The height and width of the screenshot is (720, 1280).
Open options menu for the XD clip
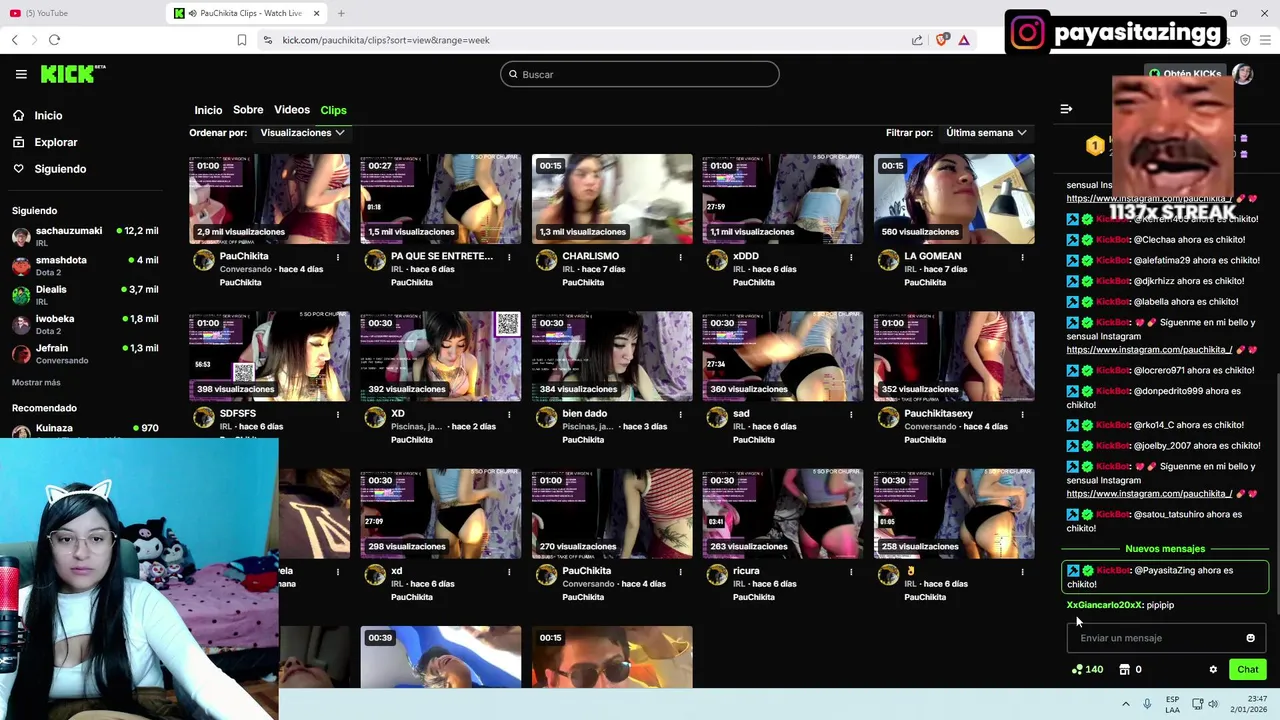pos(509,414)
